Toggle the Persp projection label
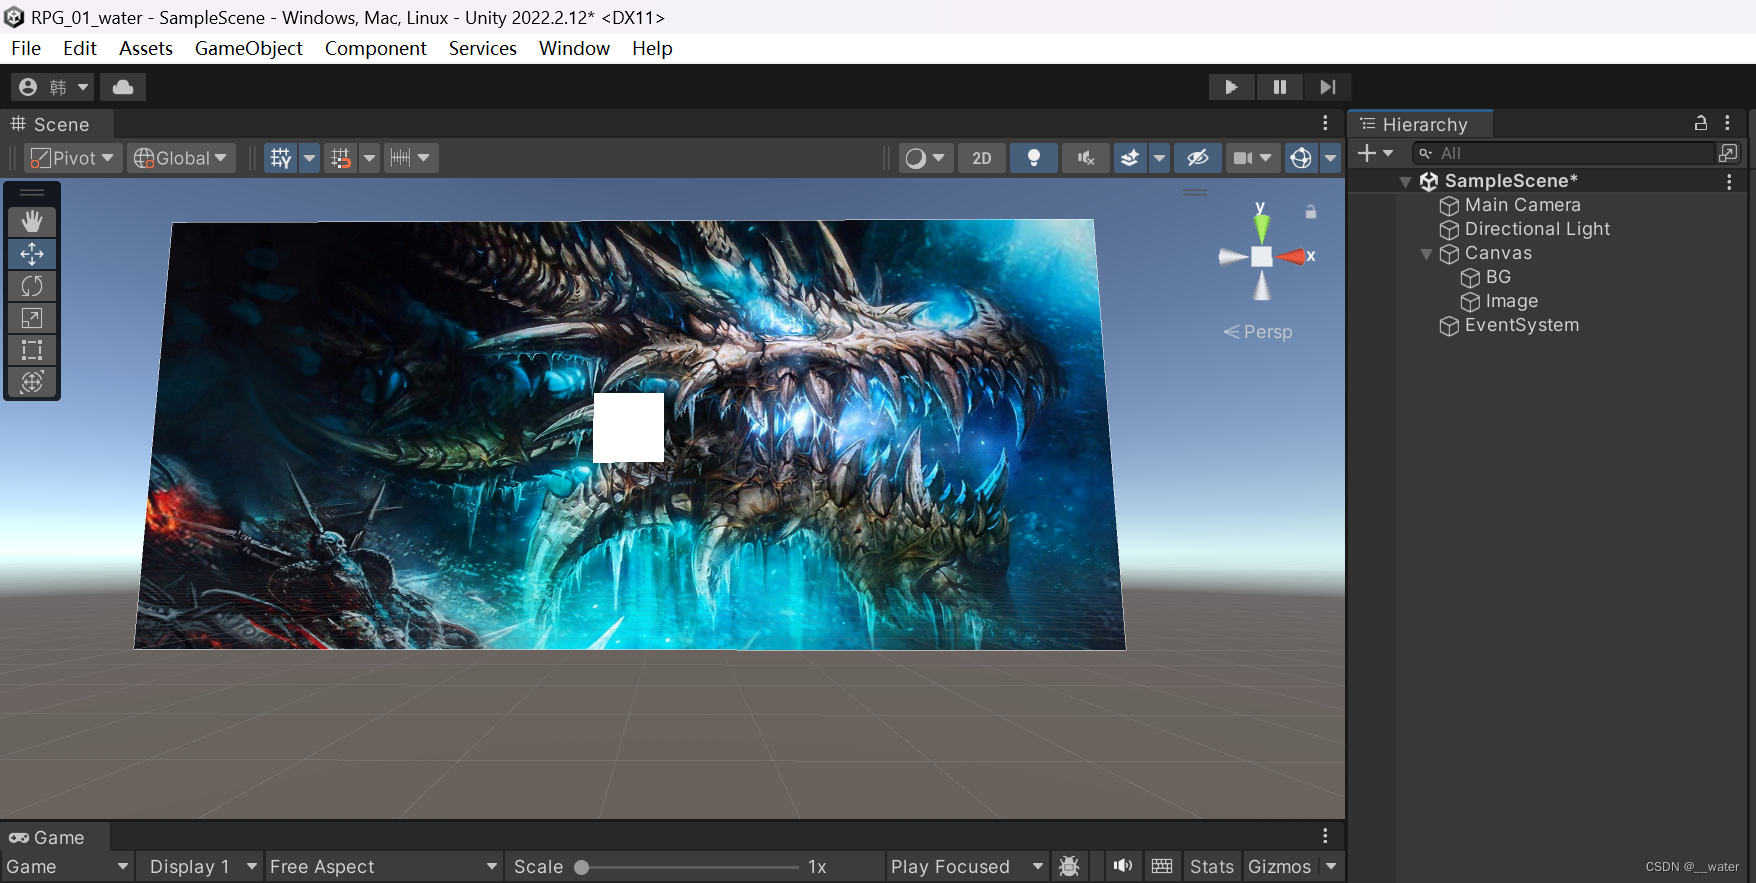The width and height of the screenshot is (1756, 883). [x=1259, y=332]
